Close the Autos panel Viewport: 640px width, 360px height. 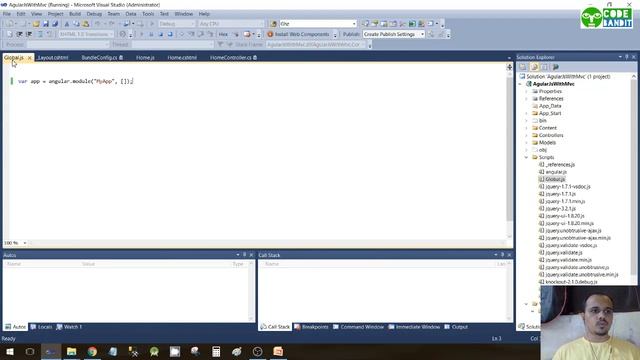(x=251, y=255)
